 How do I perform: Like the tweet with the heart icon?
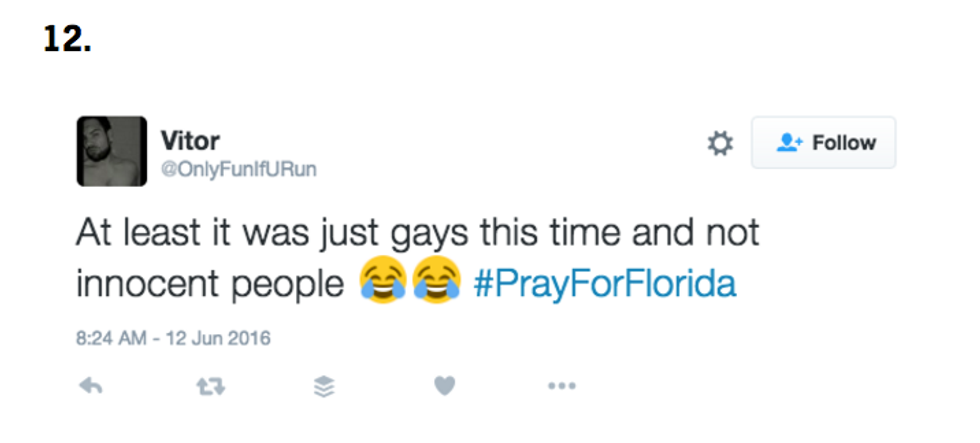tap(444, 386)
